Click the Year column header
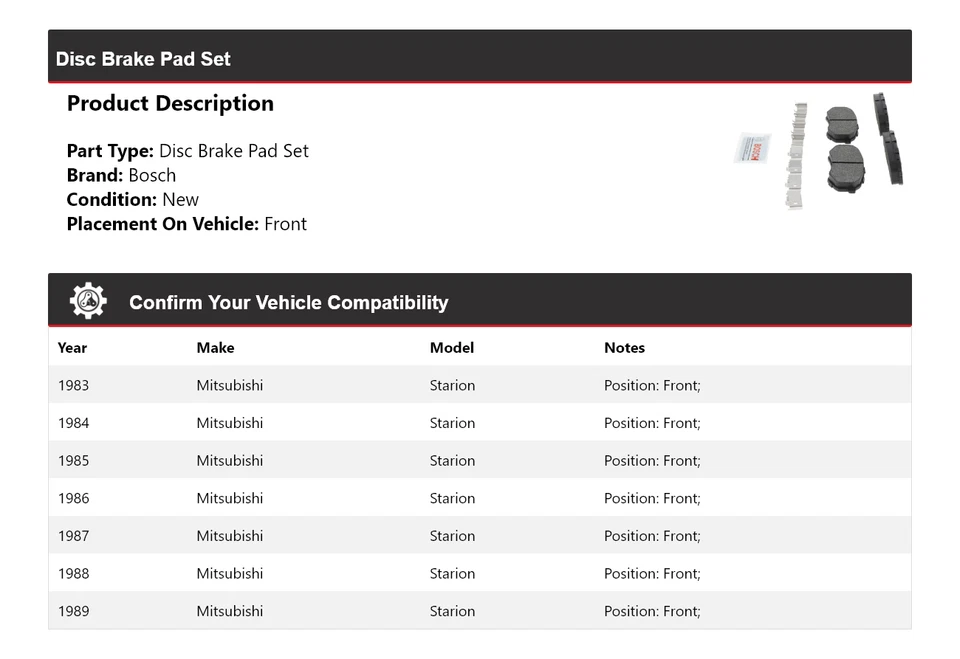This screenshot has height=659, width=960. [72, 348]
